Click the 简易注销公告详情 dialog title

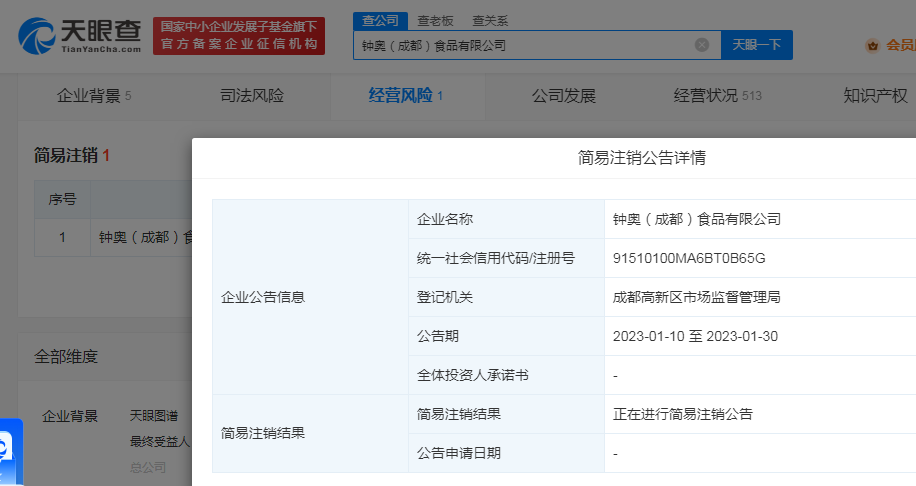641,158
